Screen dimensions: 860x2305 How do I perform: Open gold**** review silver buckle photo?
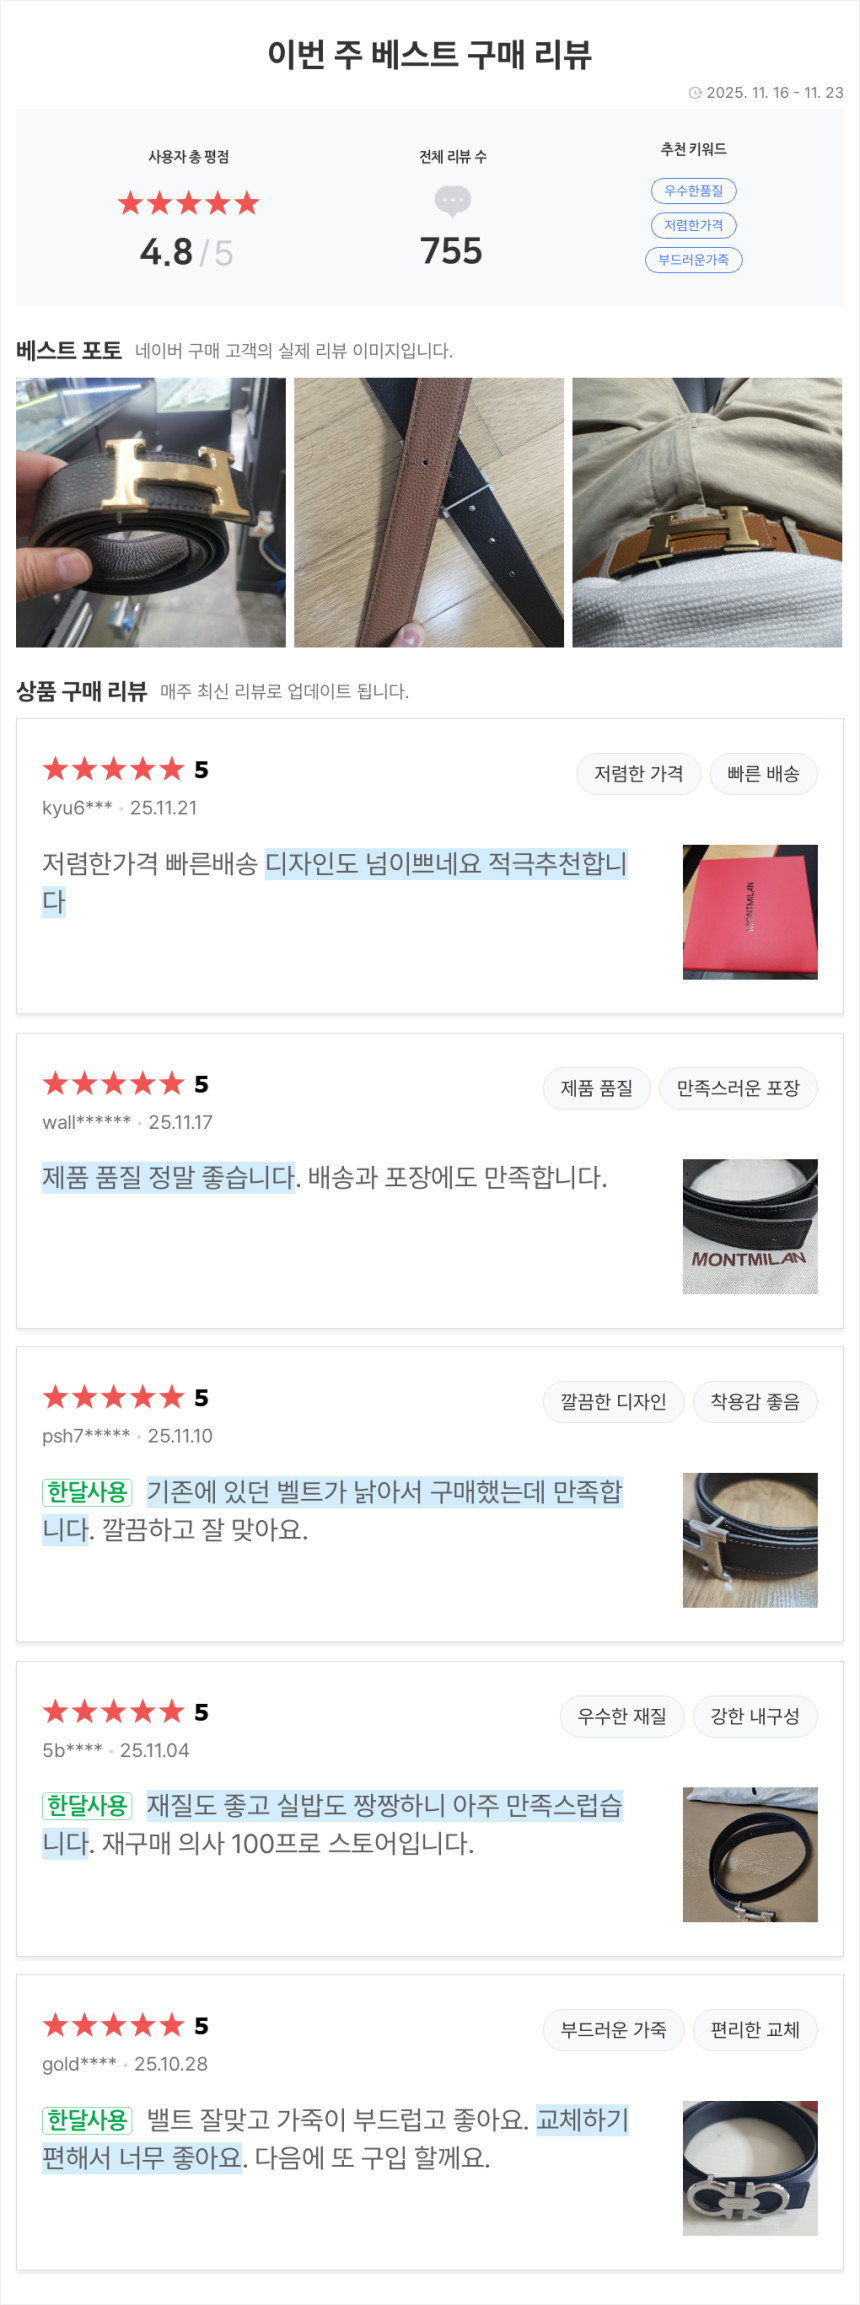coord(750,2168)
